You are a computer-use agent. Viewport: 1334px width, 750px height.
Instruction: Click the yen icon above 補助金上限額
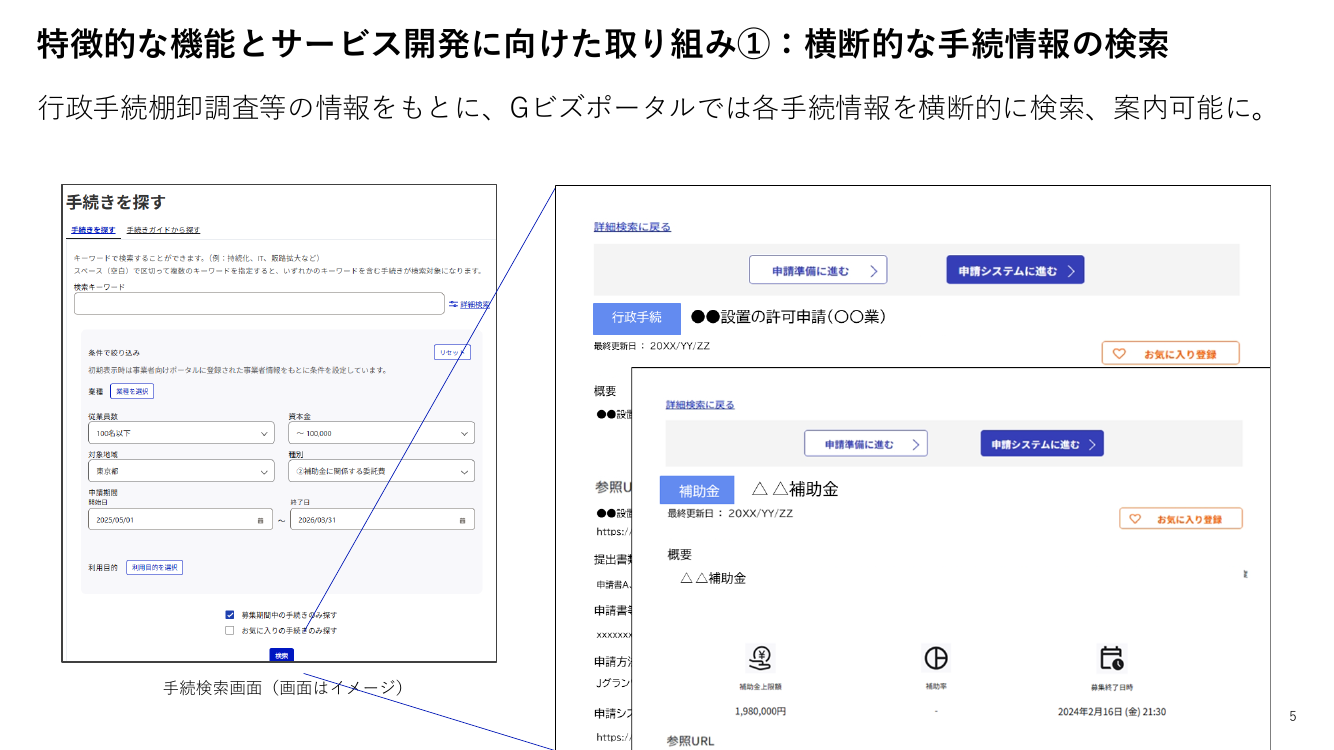coord(759,658)
